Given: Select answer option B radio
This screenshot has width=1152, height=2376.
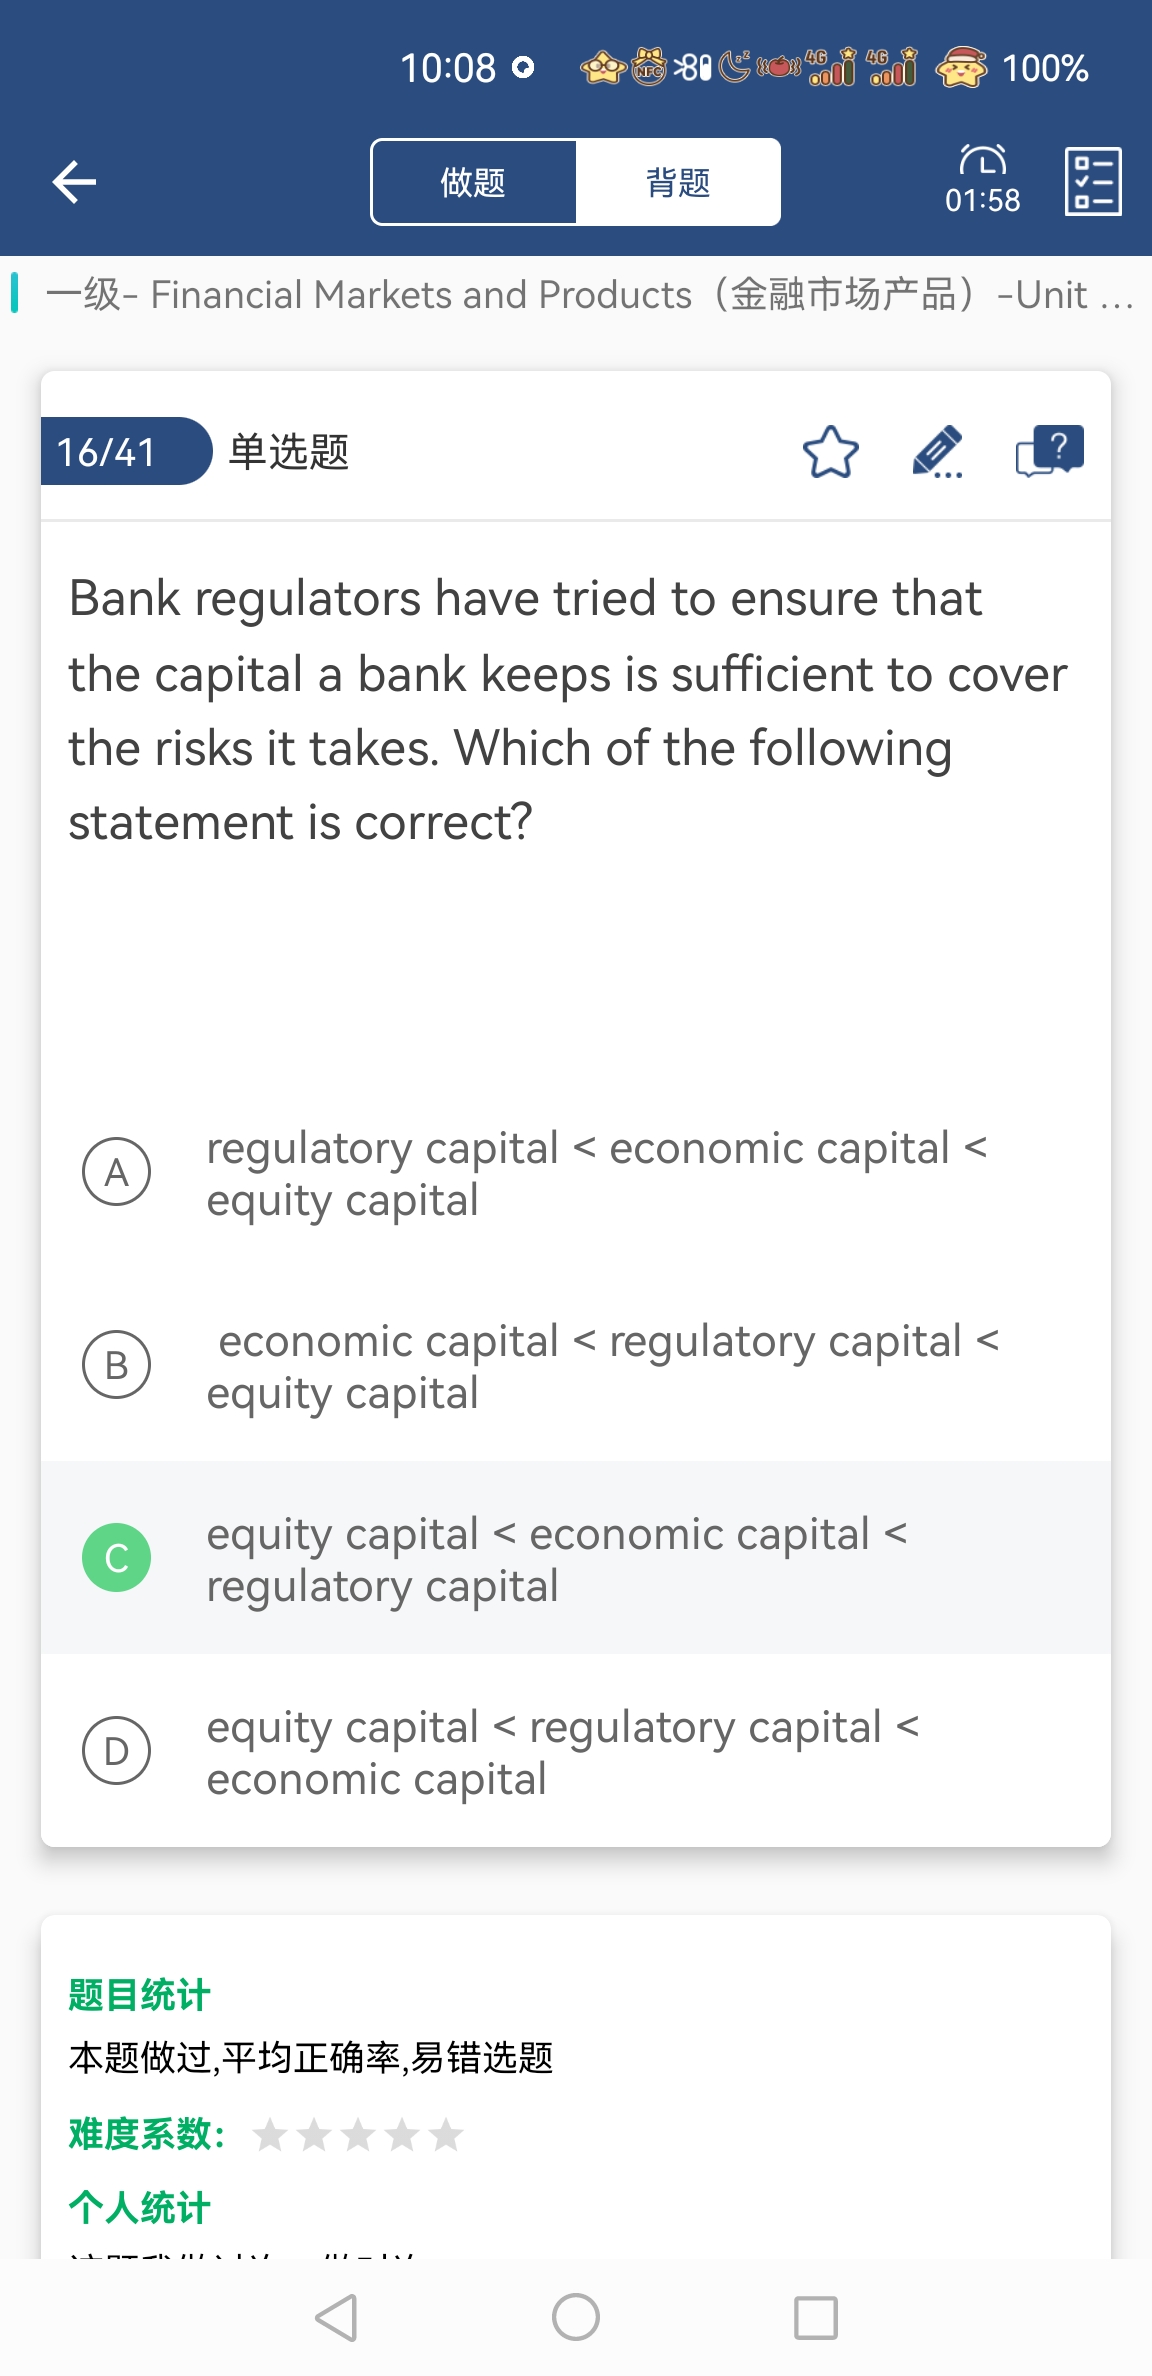Looking at the screenshot, I should [x=117, y=1364].
